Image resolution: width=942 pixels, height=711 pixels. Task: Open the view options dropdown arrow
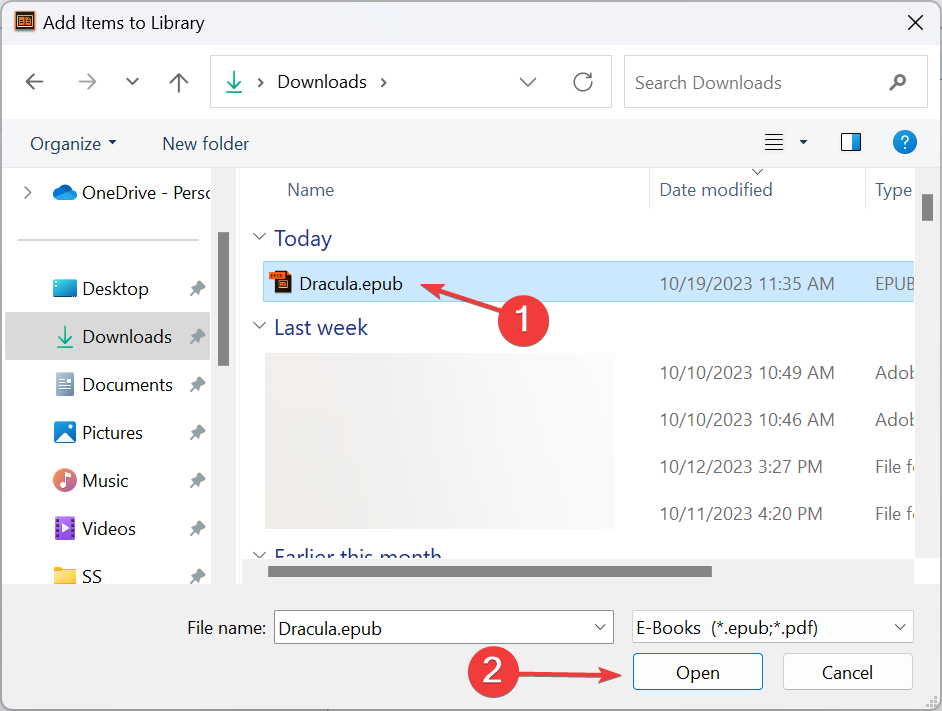pyautogui.click(x=803, y=142)
